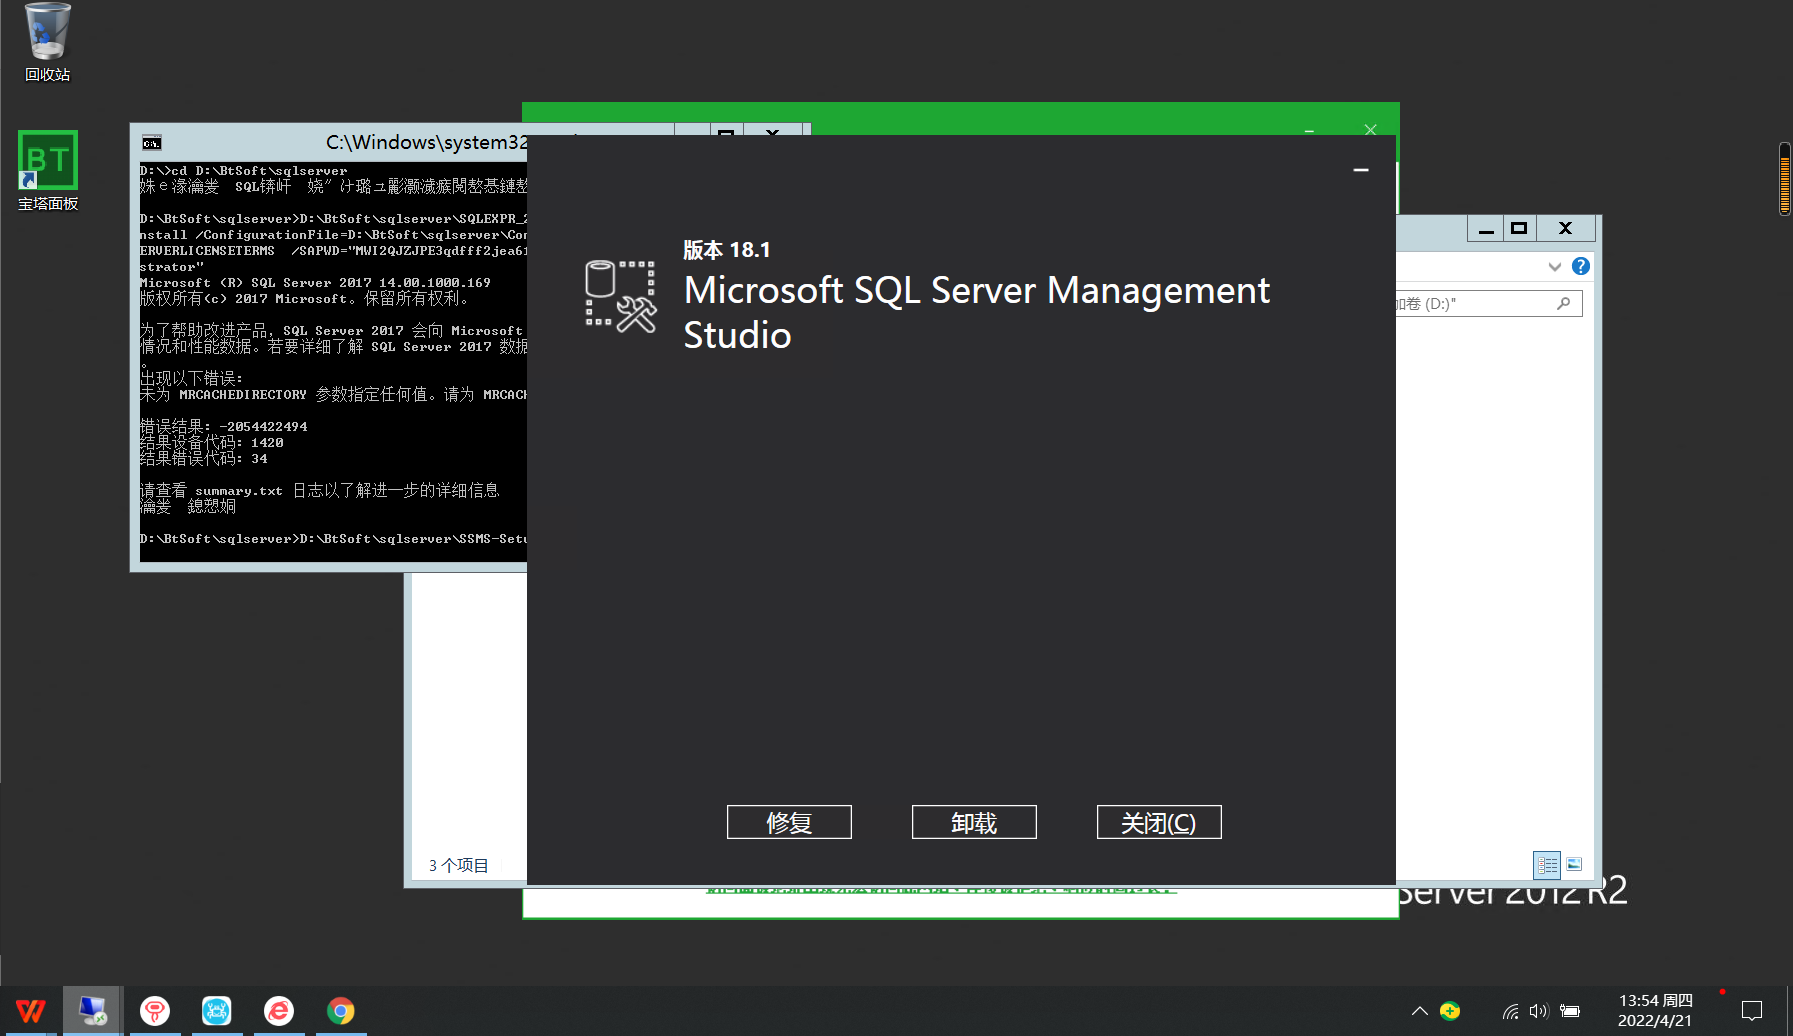Close the Explorer window

(x=1566, y=229)
